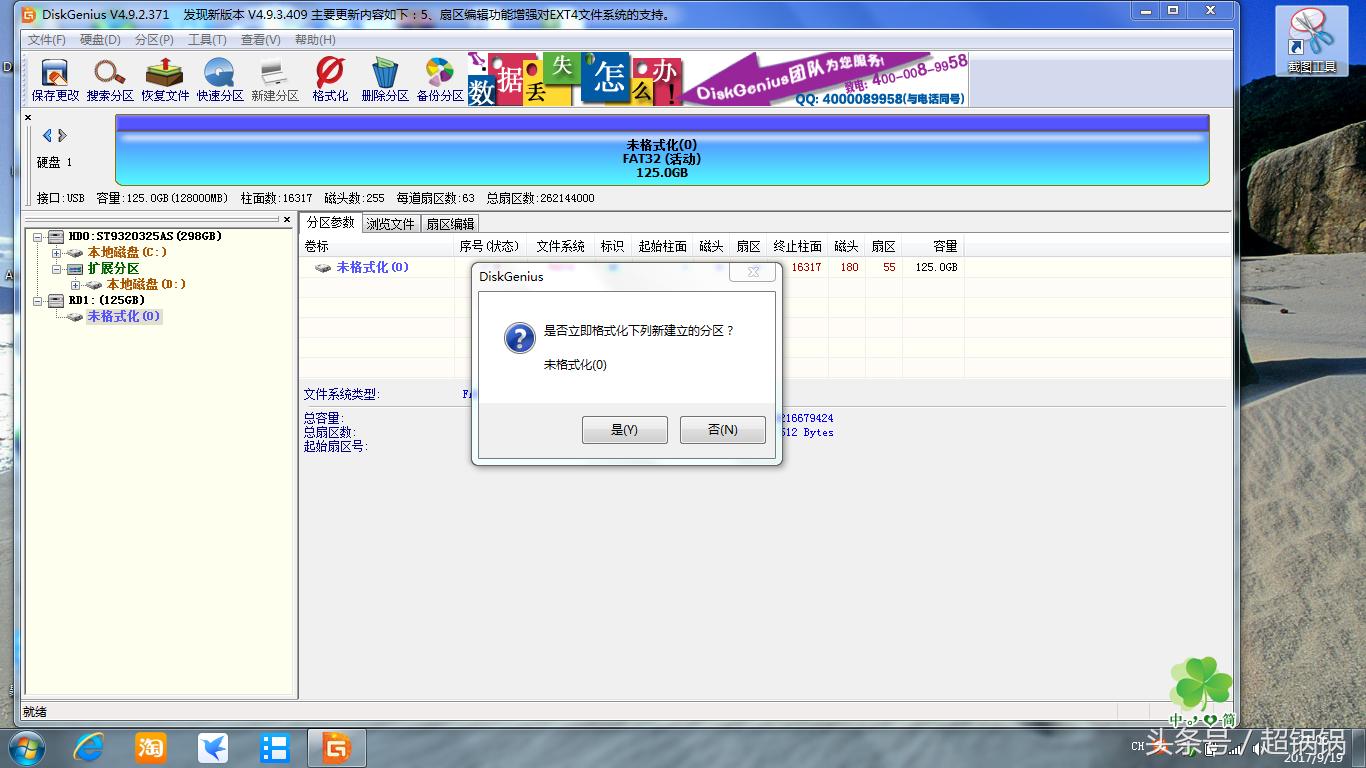Open the 截图工具 desktop shortcut
Viewport: 1366px width, 768px height.
point(1311,38)
